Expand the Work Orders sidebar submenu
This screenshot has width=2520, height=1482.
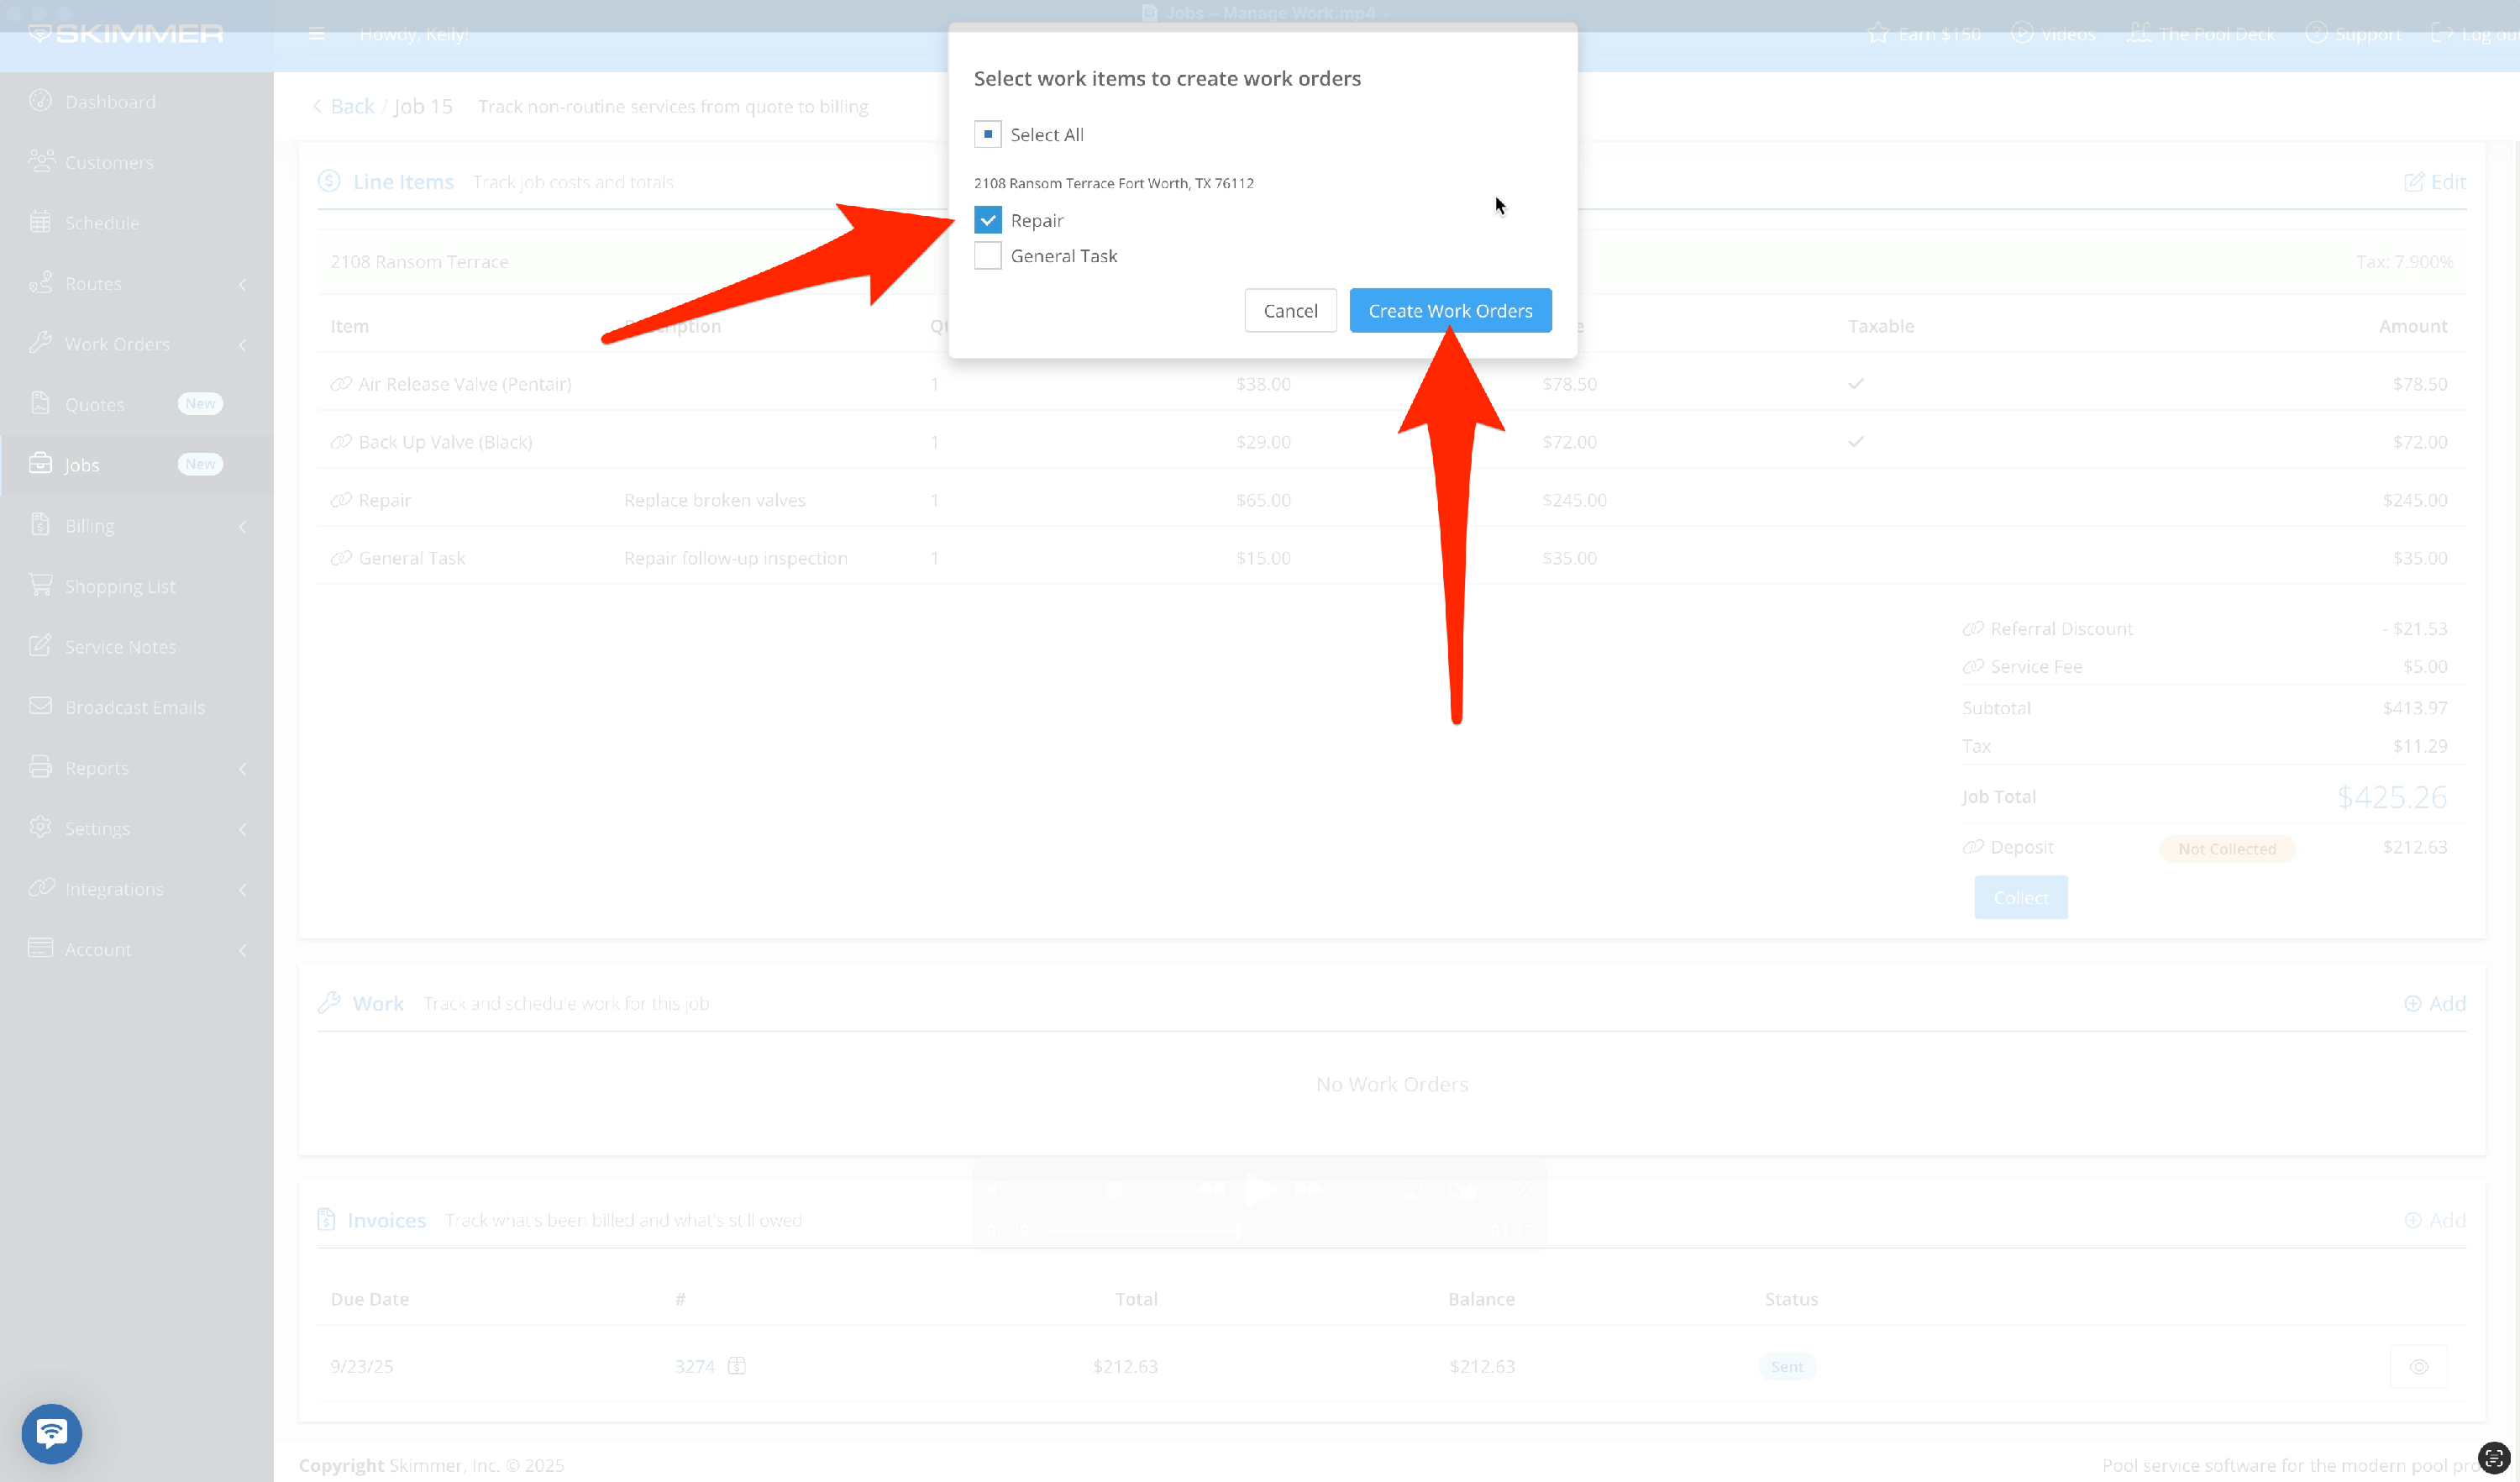(242, 344)
